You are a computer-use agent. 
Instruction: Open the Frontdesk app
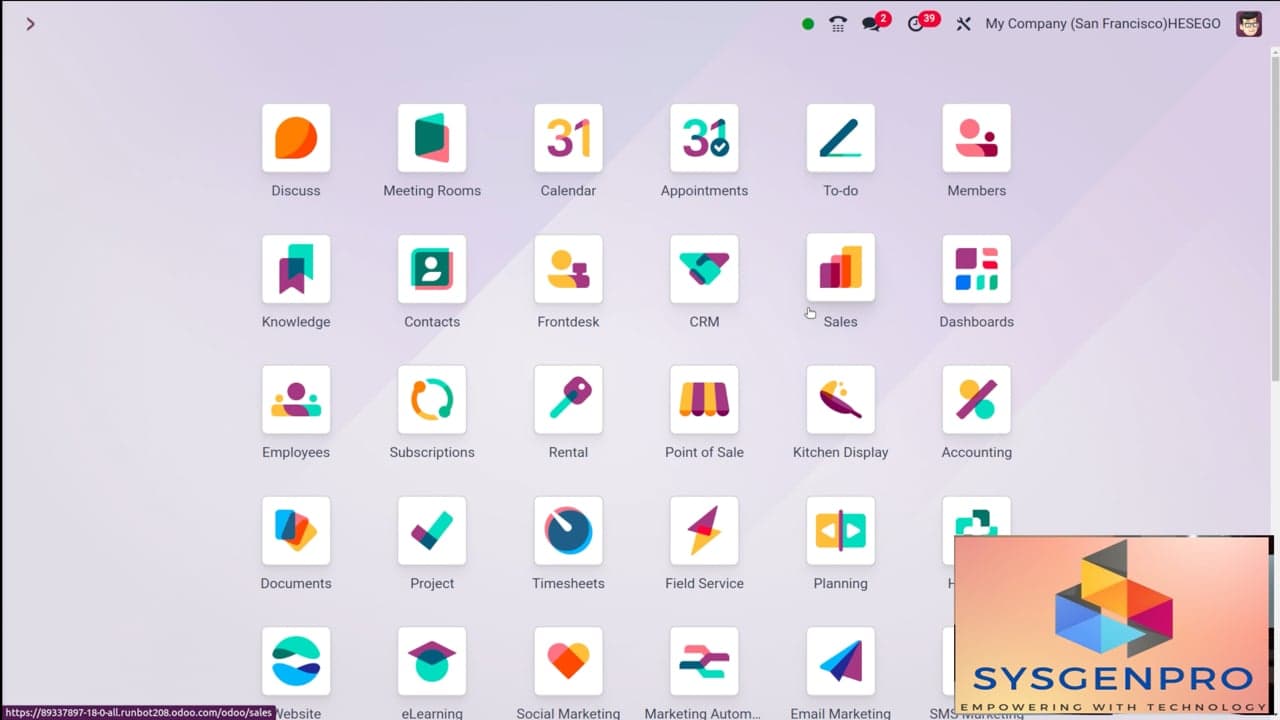(568, 269)
